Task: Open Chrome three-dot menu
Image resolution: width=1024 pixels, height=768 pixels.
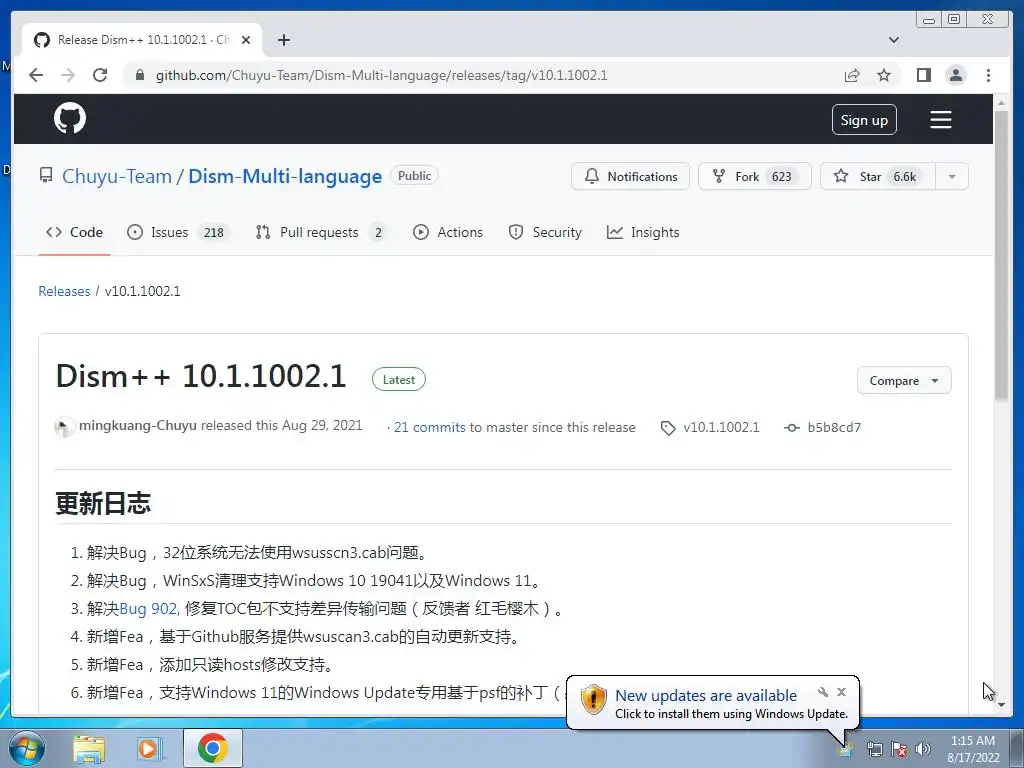Action: pos(988,75)
